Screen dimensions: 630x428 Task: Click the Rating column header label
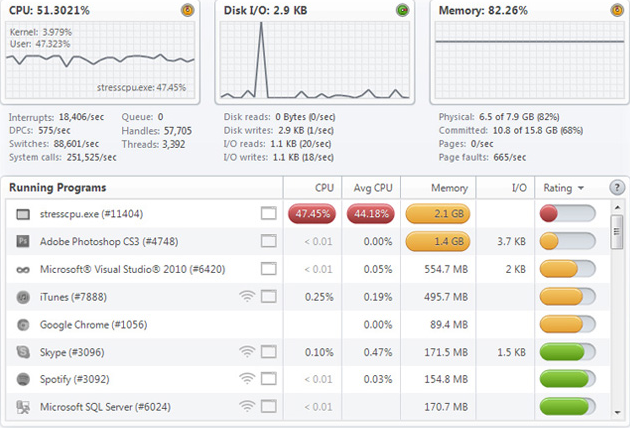[558, 188]
